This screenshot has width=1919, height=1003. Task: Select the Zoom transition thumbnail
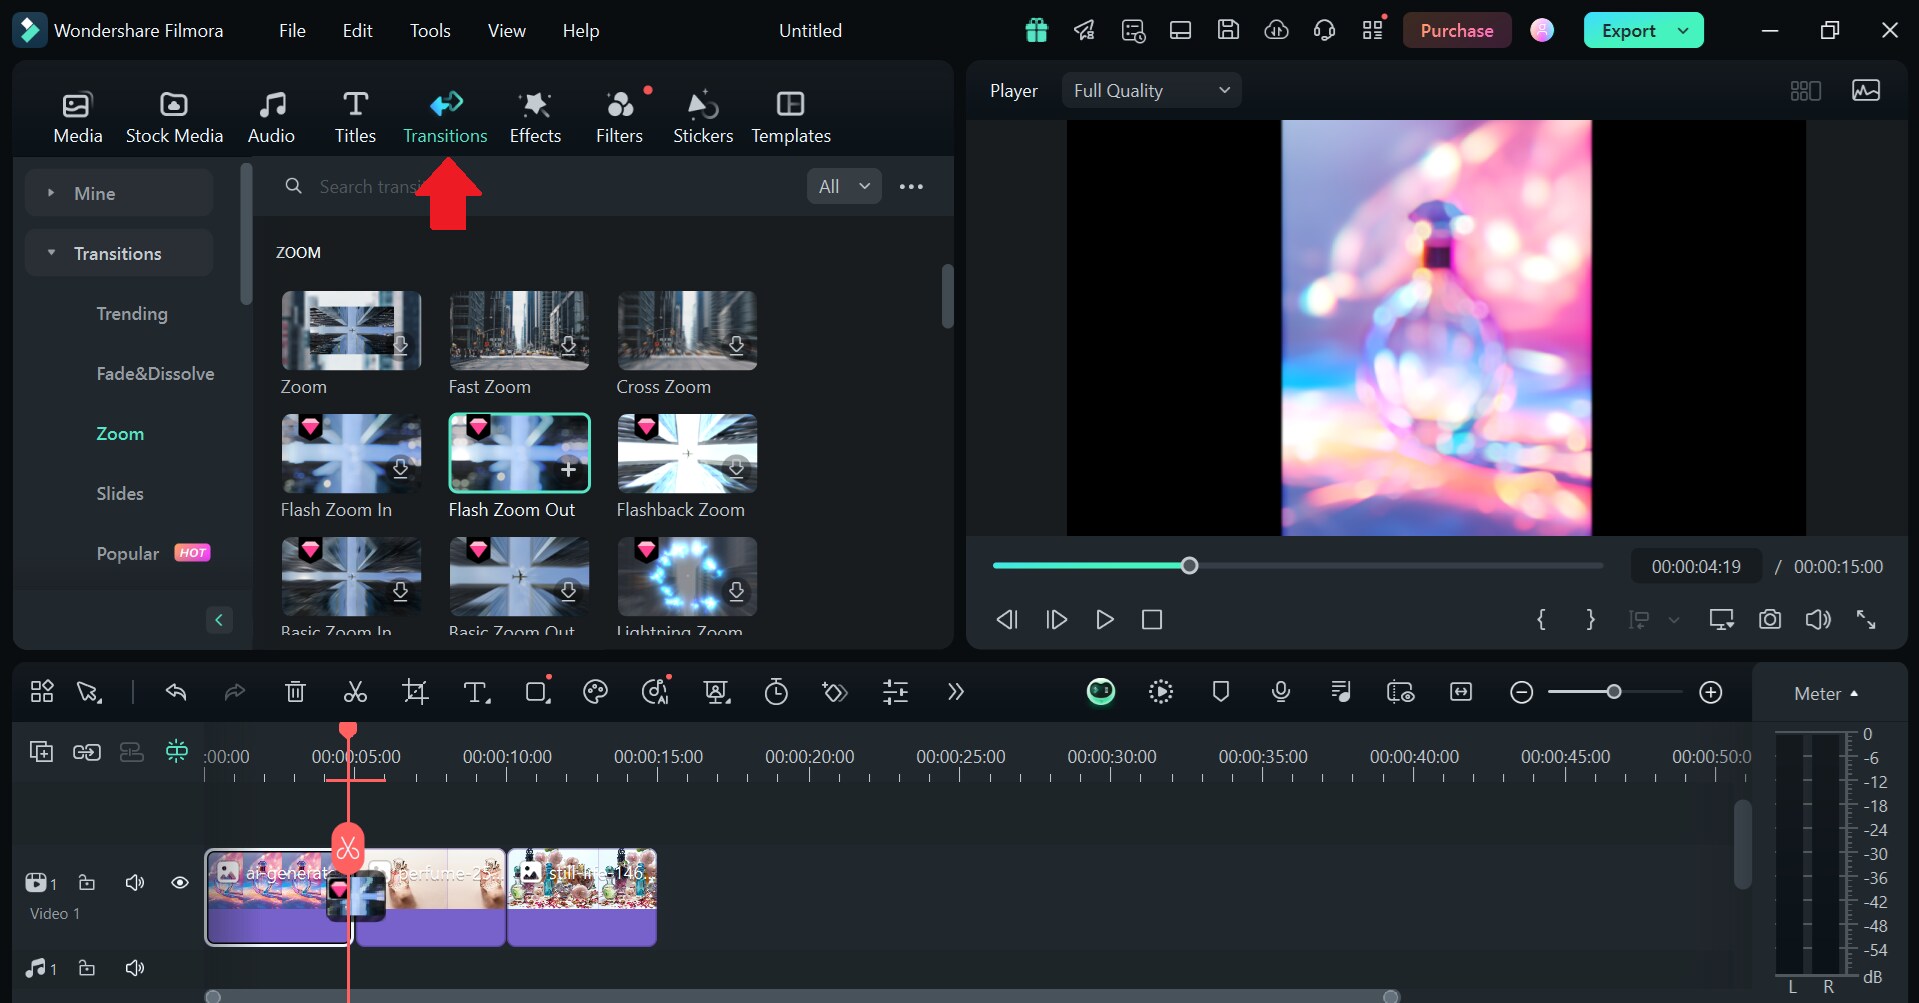pyautogui.click(x=351, y=331)
